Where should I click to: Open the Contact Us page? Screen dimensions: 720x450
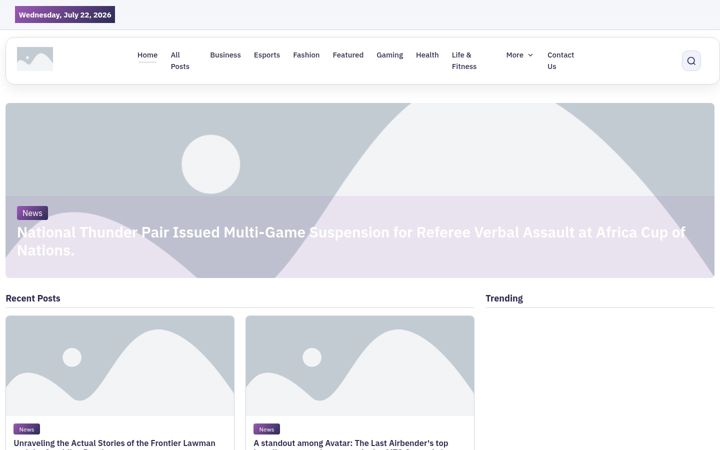click(561, 61)
